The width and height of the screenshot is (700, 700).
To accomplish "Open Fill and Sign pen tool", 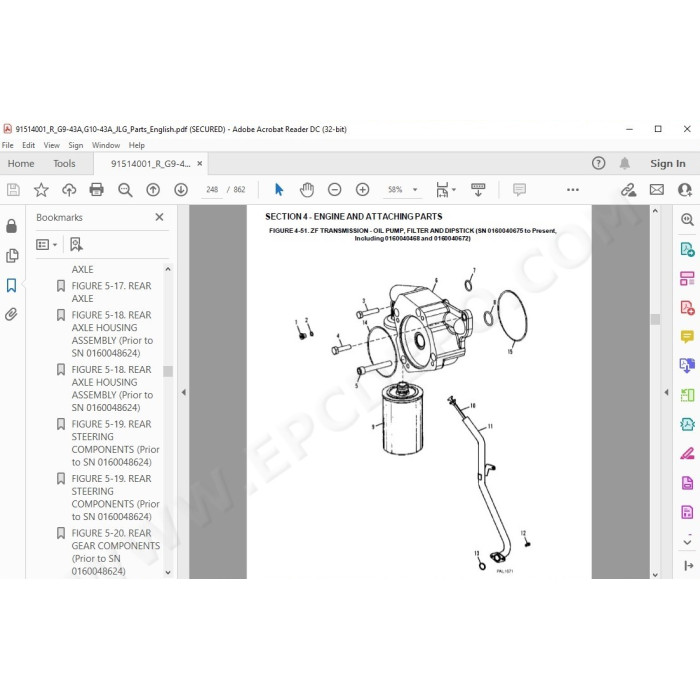I will pos(687,454).
